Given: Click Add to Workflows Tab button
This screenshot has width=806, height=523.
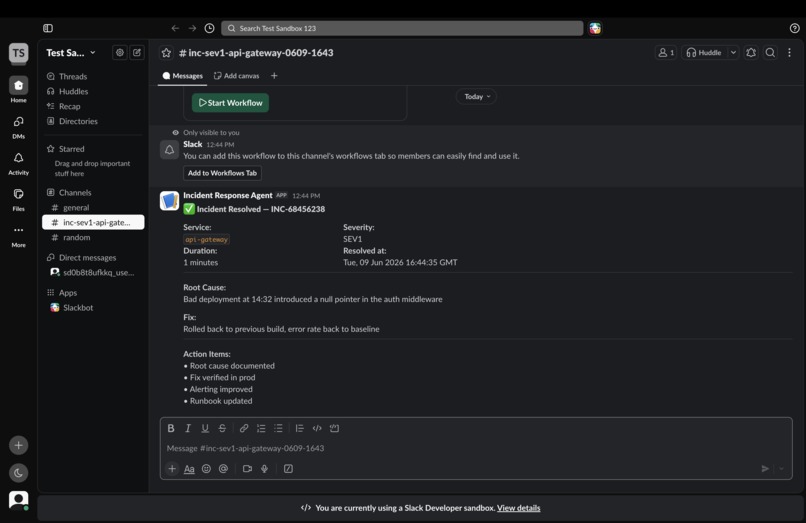Looking at the screenshot, I should (222, 173).
